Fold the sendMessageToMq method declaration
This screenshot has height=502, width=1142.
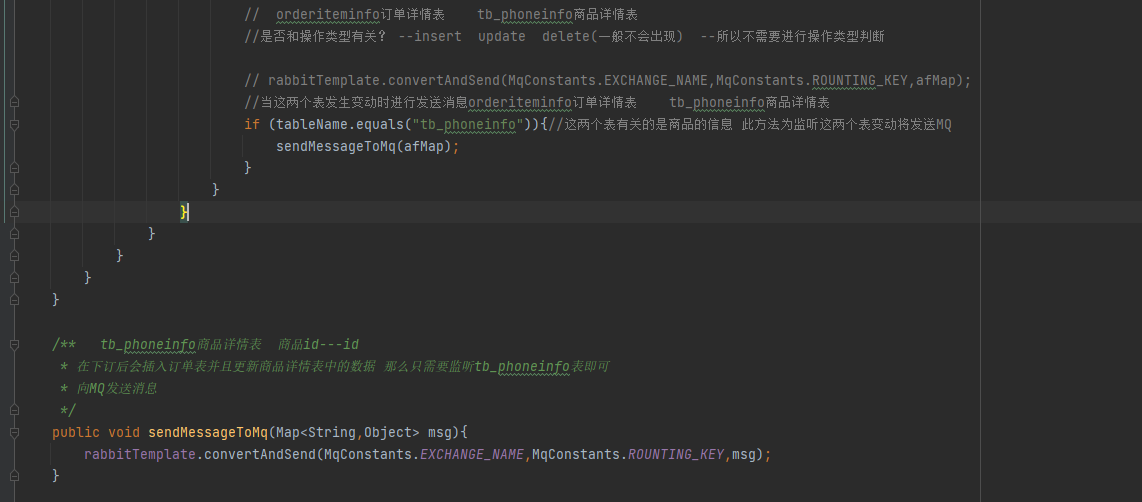pos(13,432)
